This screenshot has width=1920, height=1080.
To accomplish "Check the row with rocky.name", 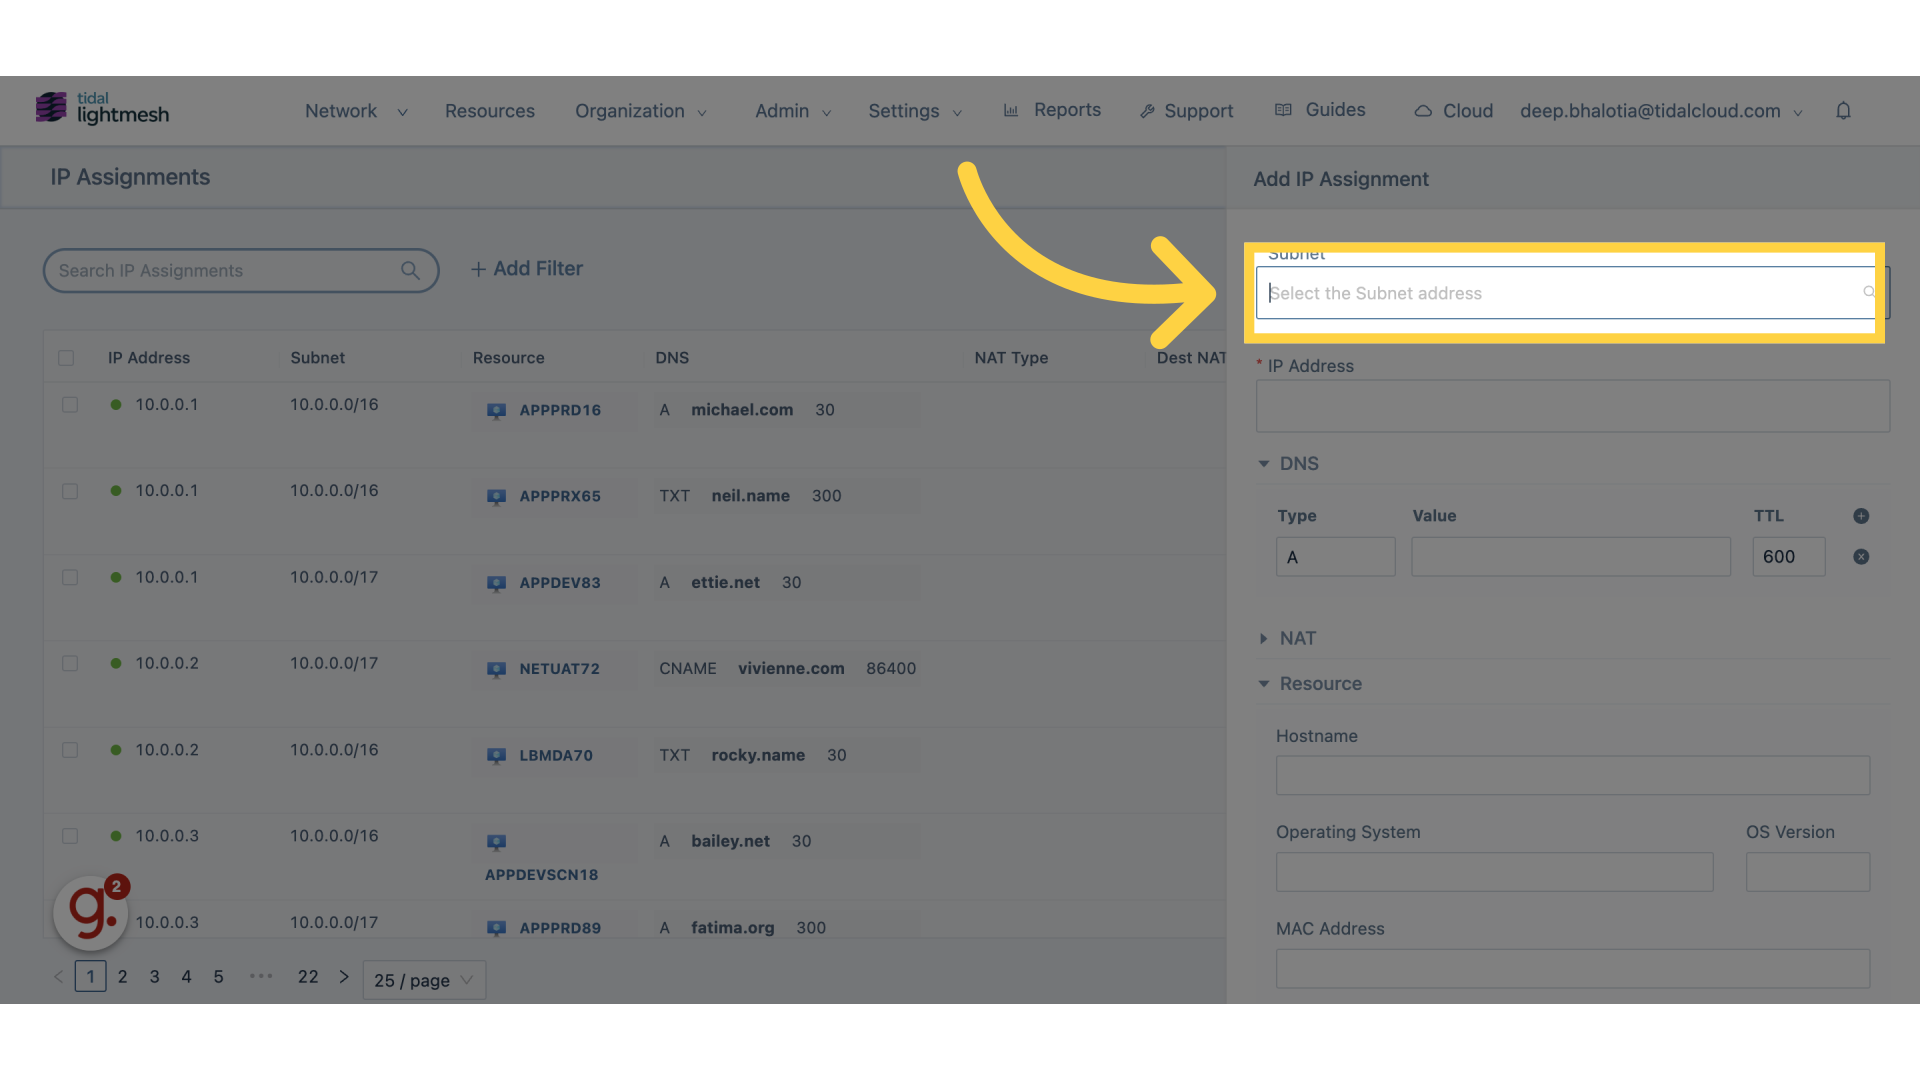I will pyautogui.click(x=70, y=750).
